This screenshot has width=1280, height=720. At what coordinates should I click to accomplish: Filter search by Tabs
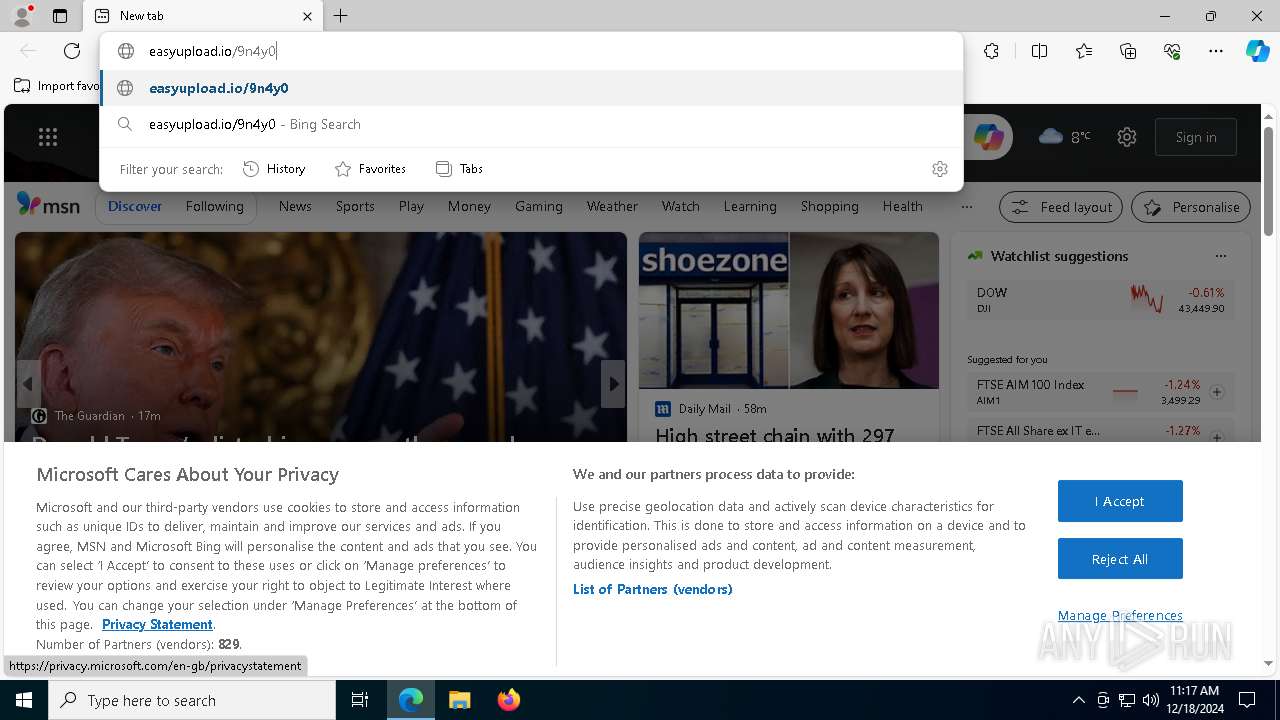pyautogui.click(x=459, y=169)
